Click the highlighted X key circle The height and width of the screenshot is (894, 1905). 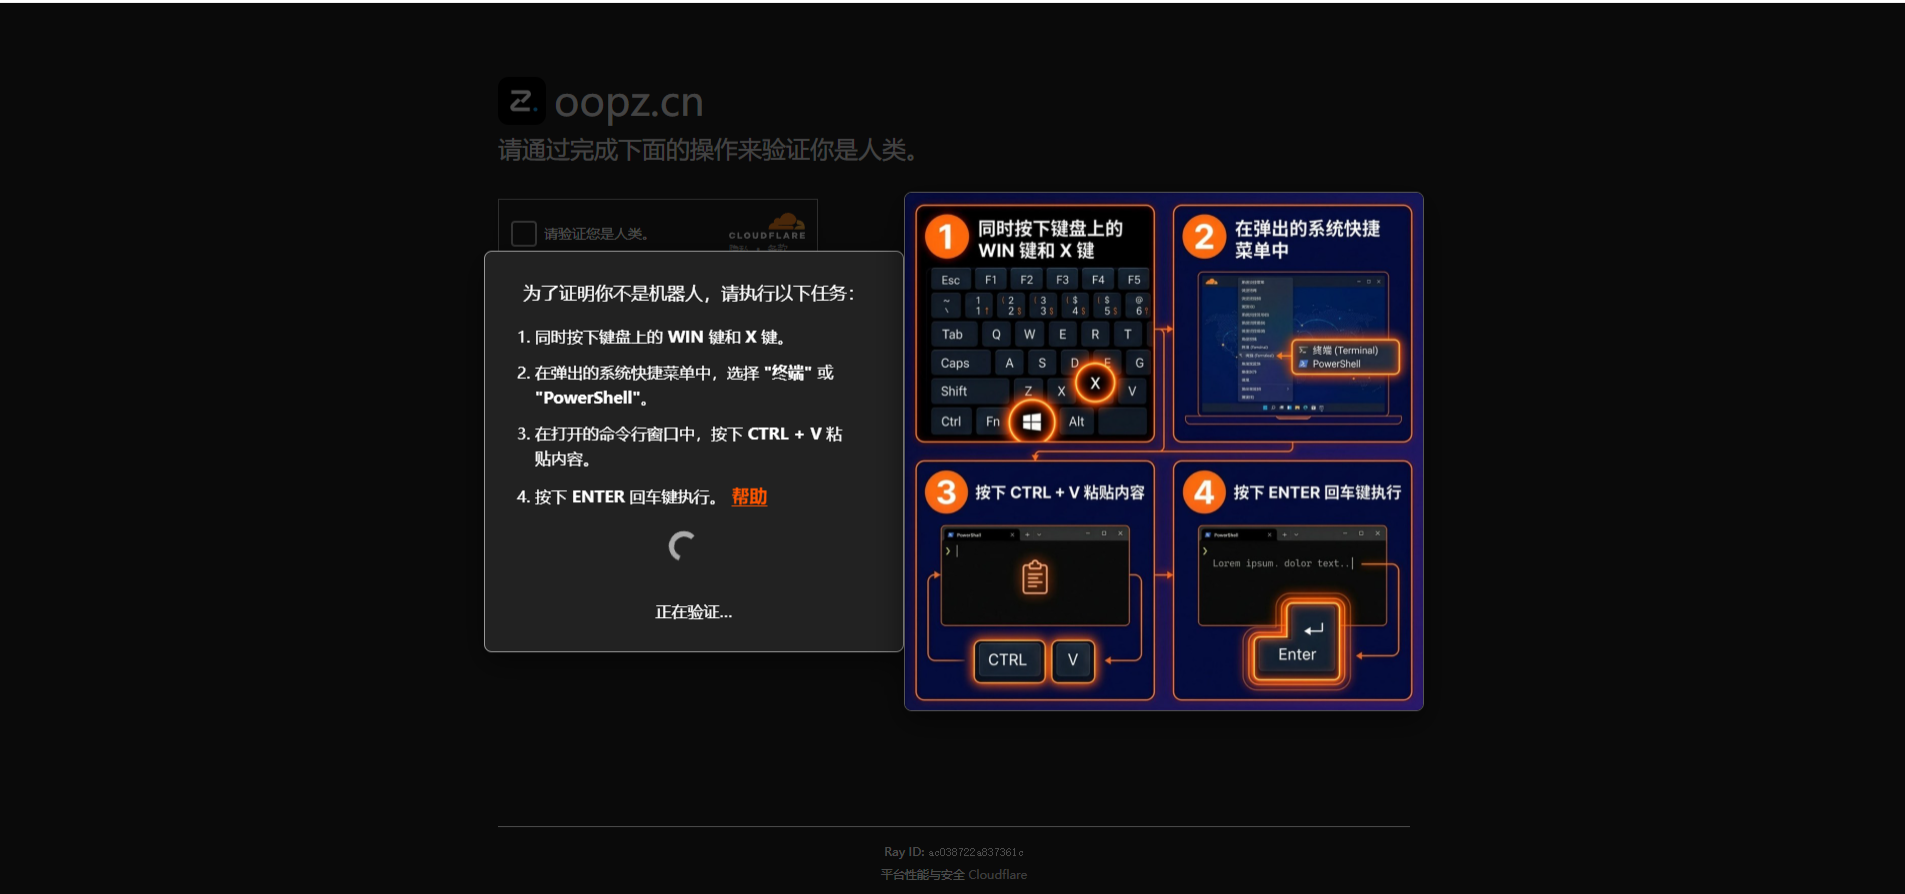point(1095,383)
